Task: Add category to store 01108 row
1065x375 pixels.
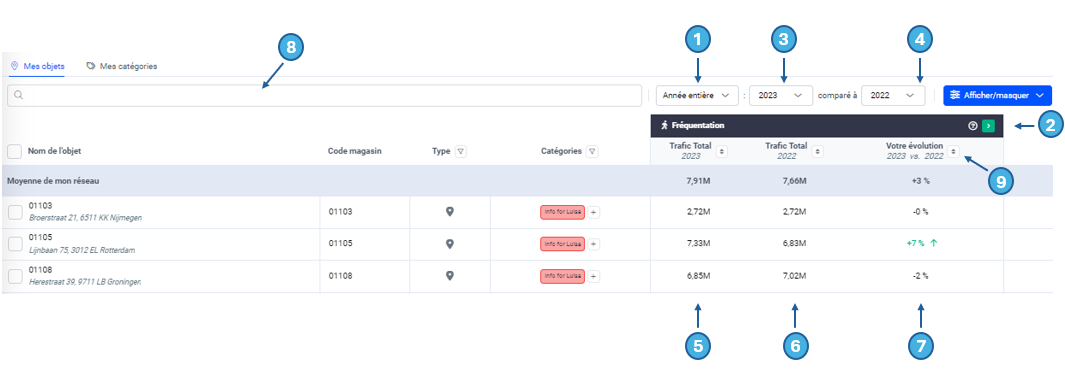Action: click(x=594, y=276)
